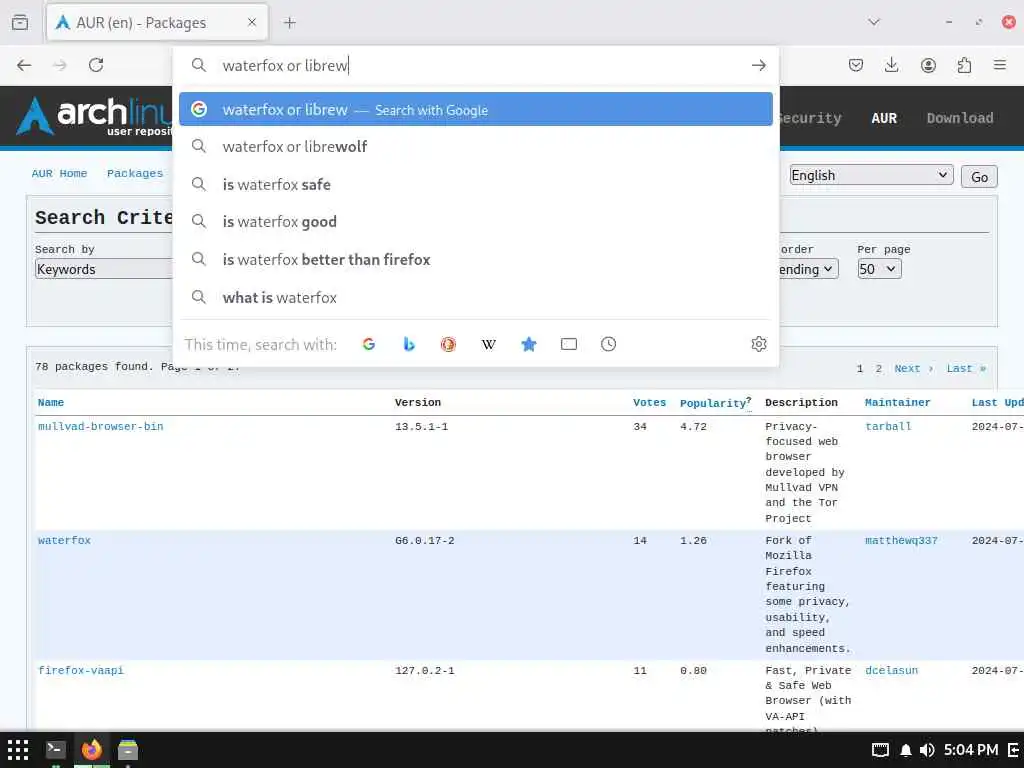The width and height of the screenshot is (1024, 768).
Task: Search this time with Google icon
Action: pos(369,344)
